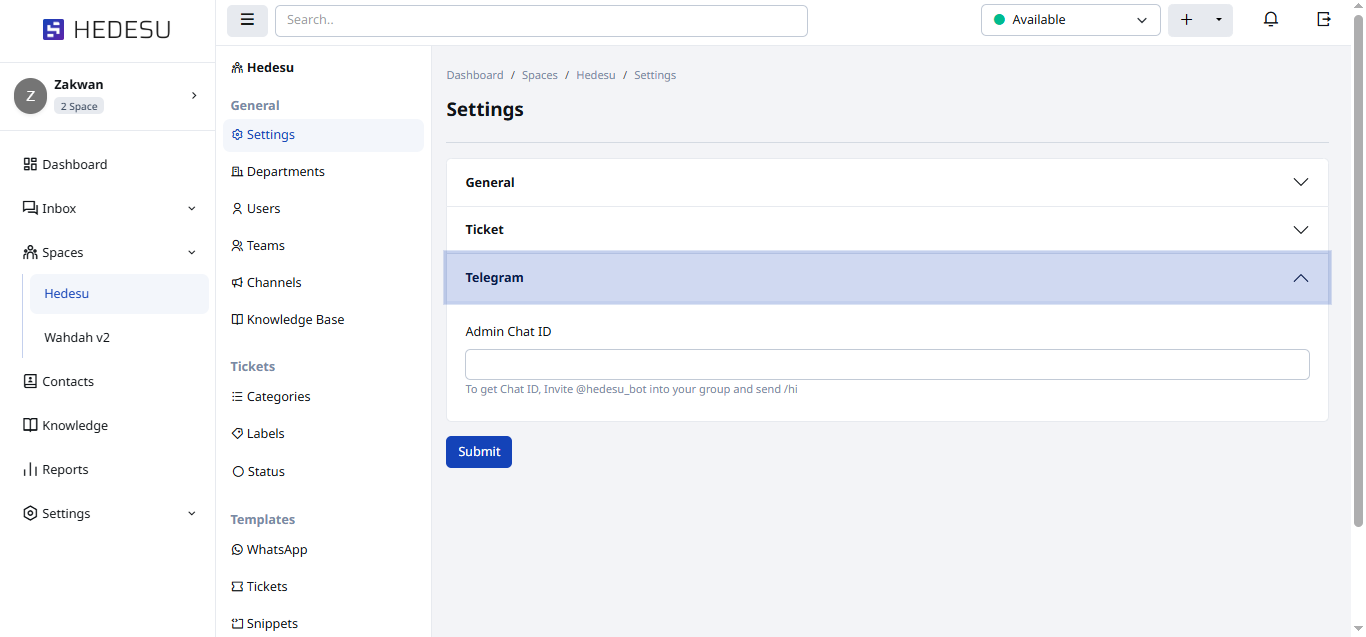Click the logout icon in top bar
1366x637 pixels.
click(1324, 20)
